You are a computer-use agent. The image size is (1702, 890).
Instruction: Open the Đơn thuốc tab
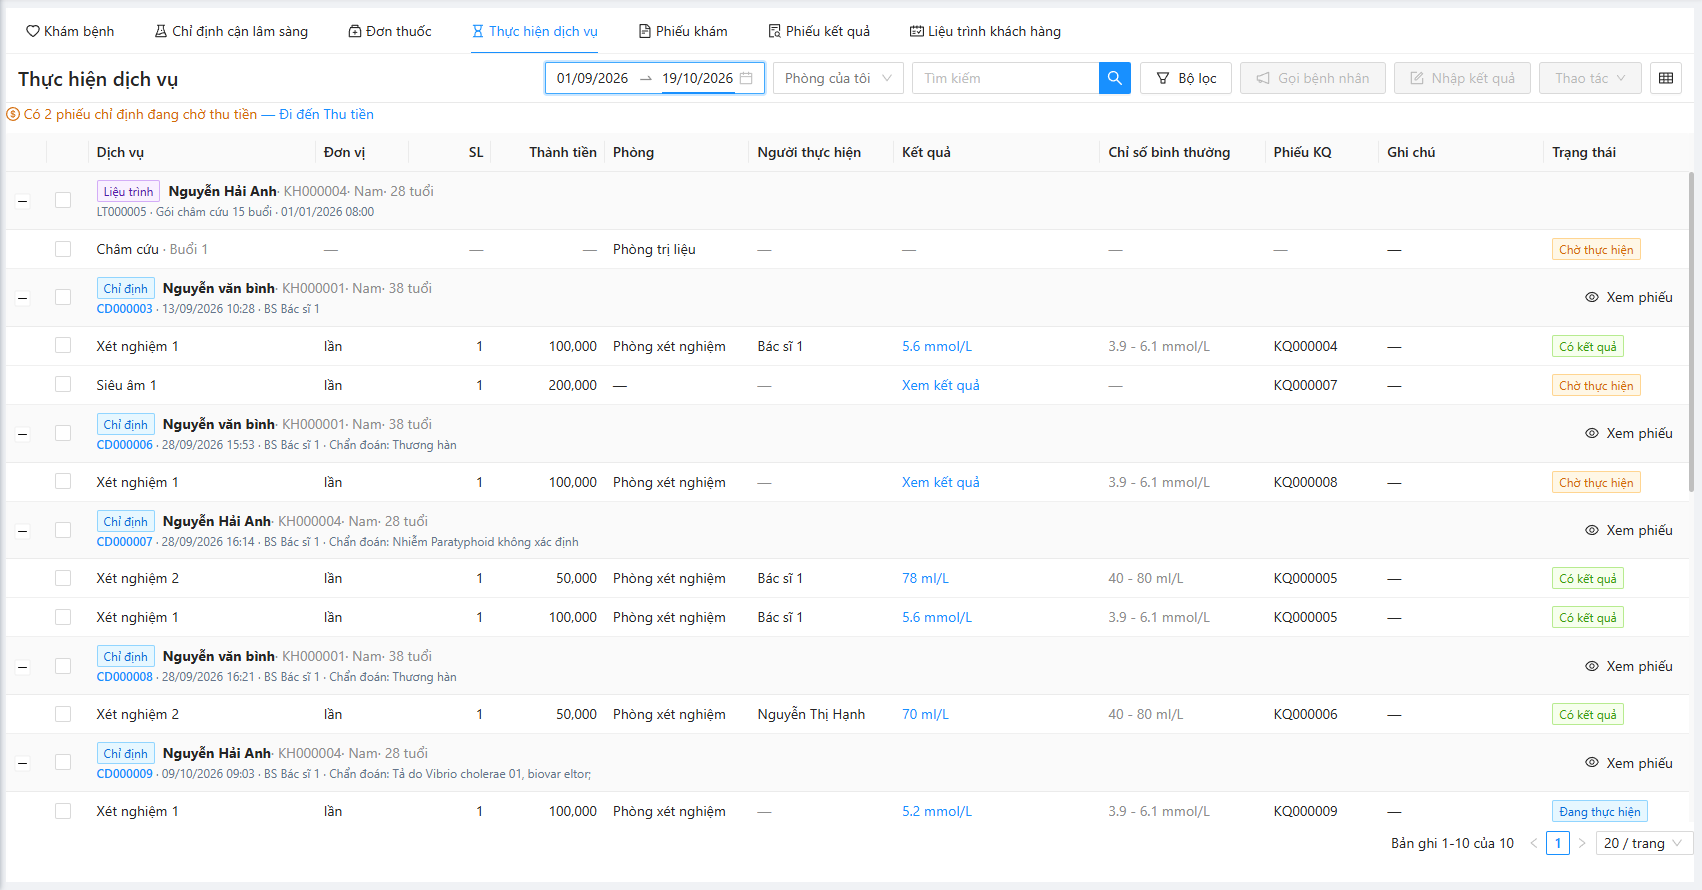point(390,31)
